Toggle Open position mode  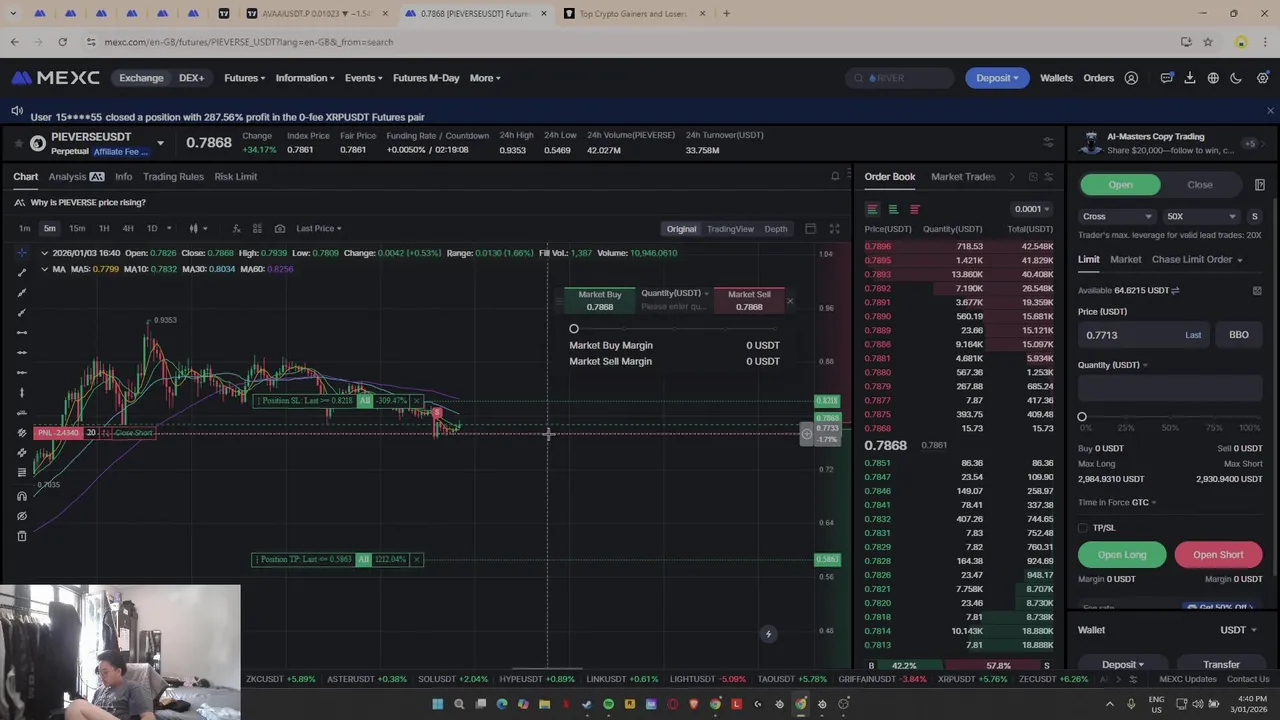coord(1120,185)
